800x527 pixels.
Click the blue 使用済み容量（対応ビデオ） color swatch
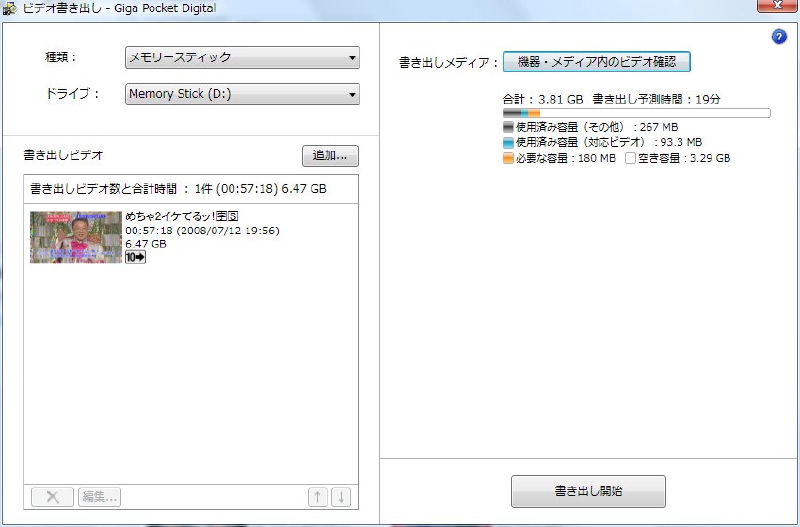point(508,142)
